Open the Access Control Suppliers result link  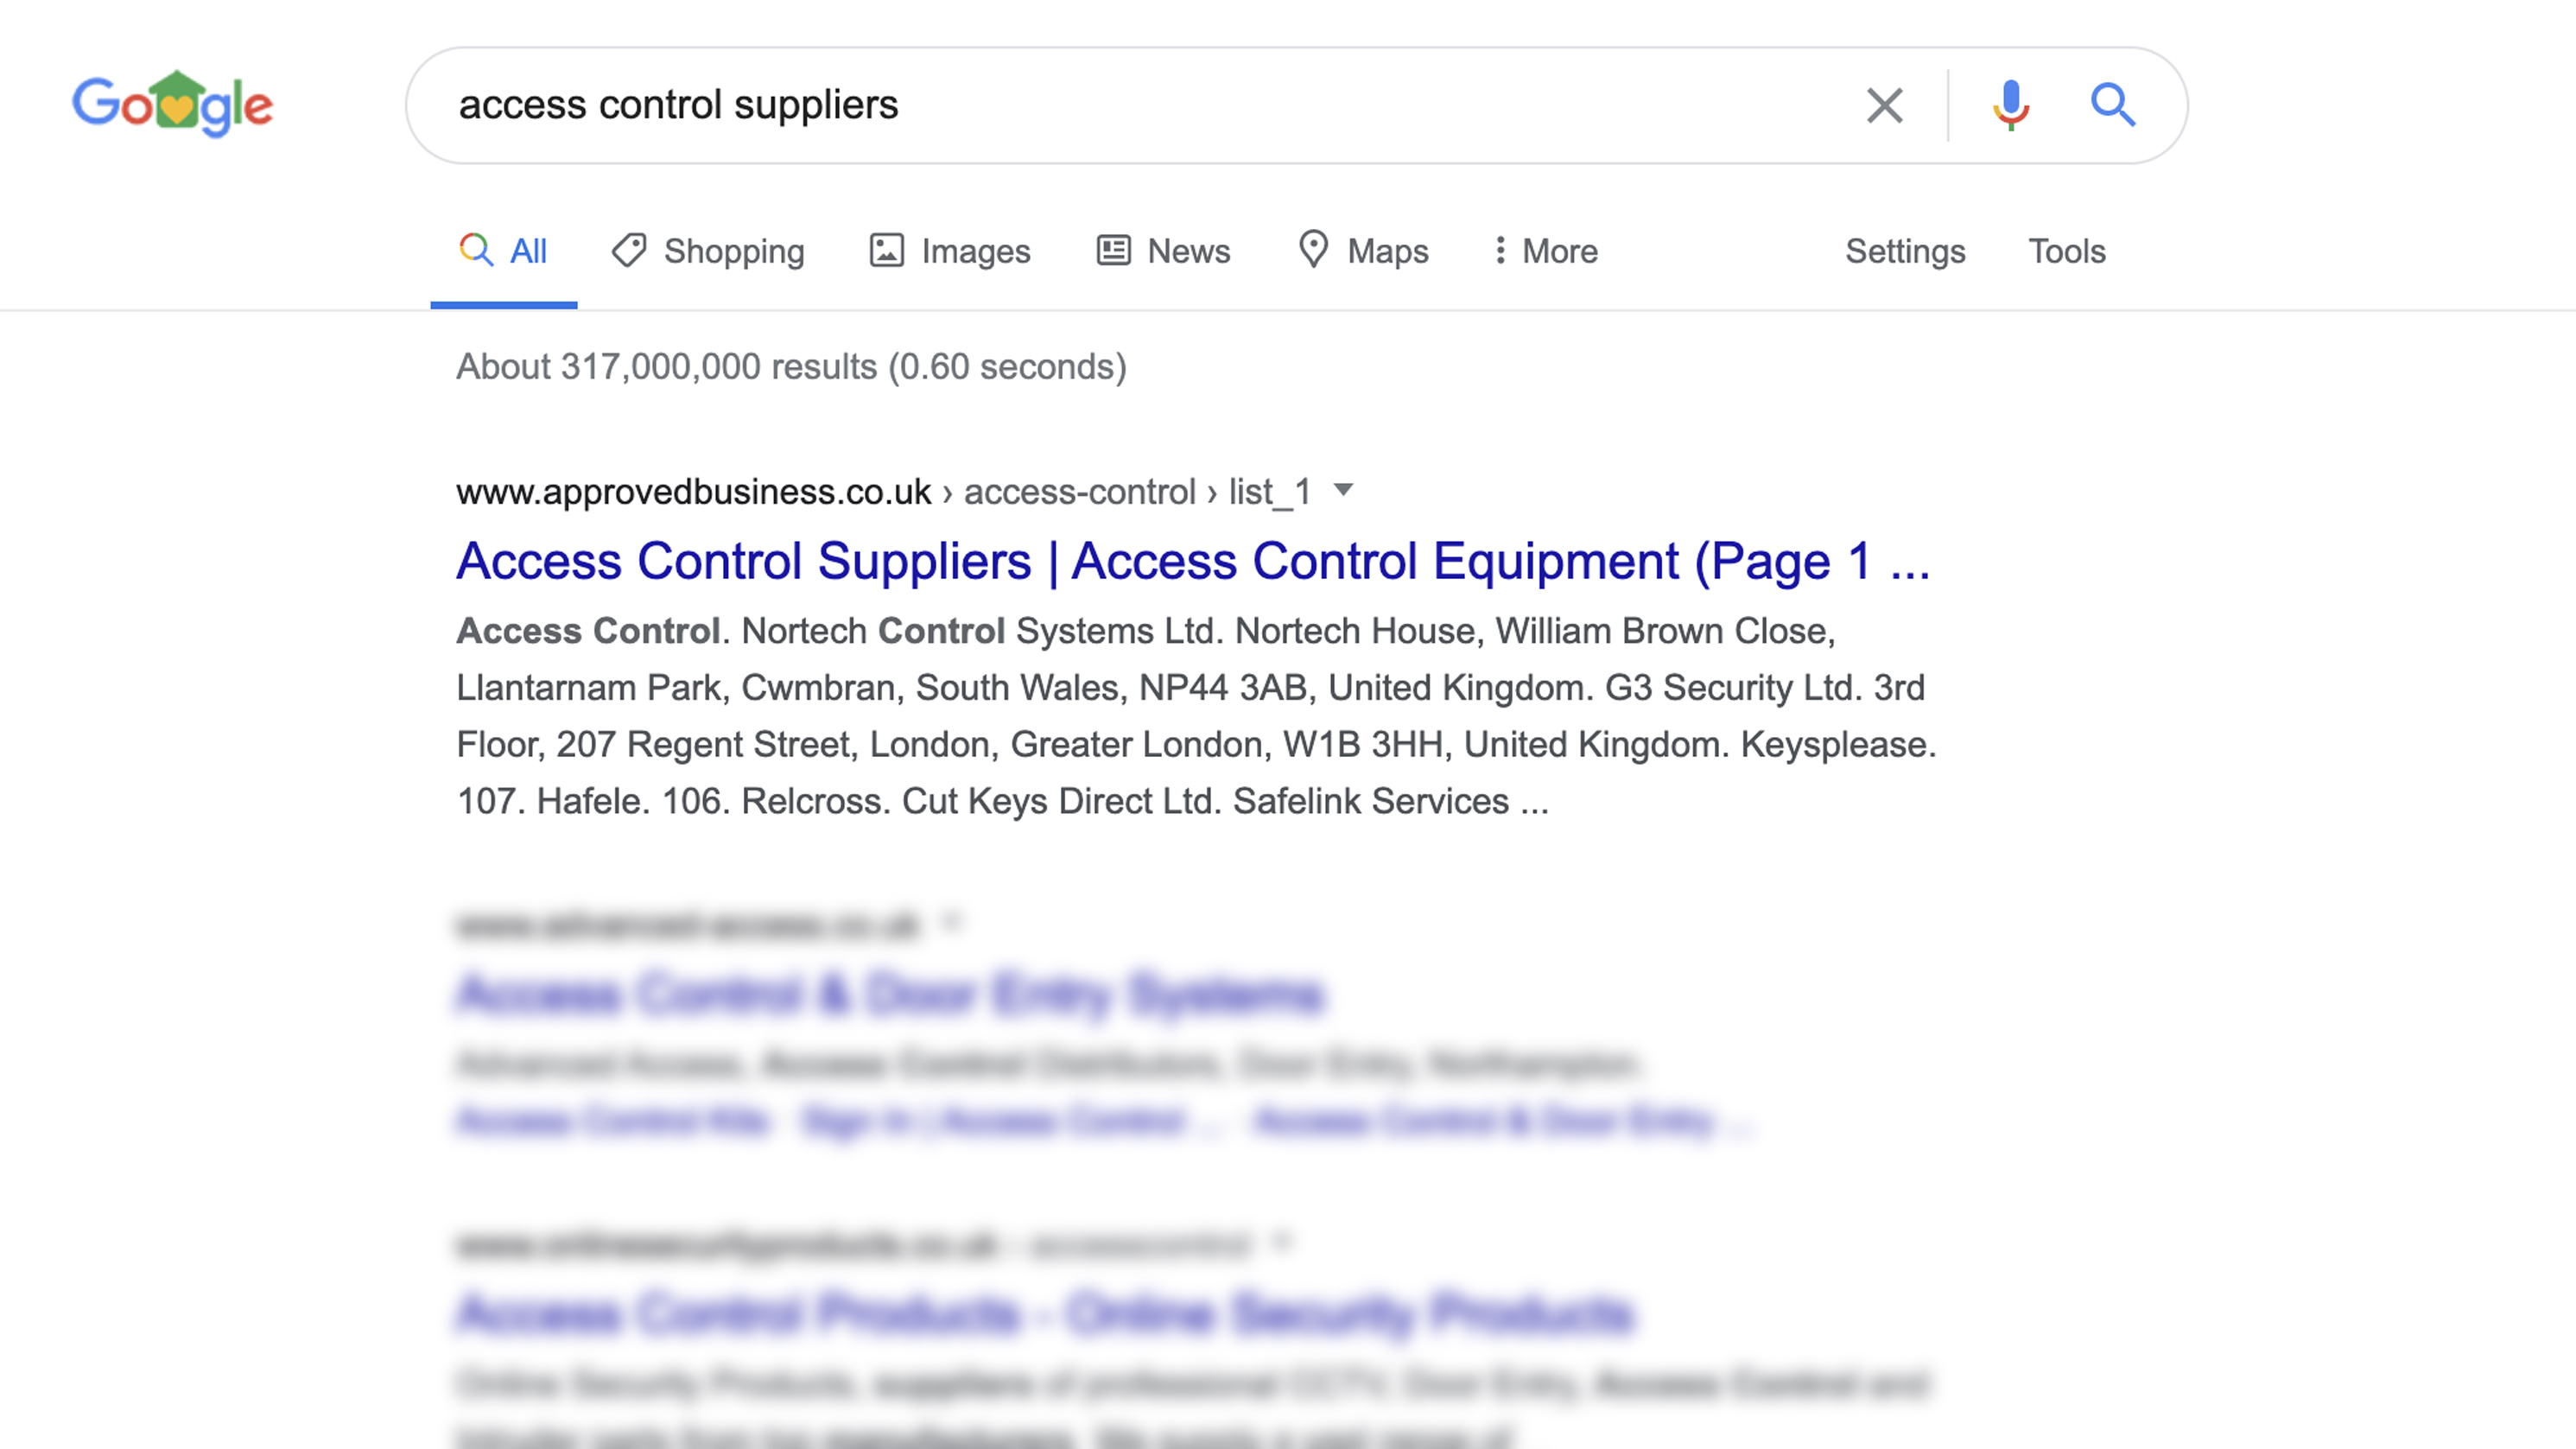click(x=1192, y=561)
